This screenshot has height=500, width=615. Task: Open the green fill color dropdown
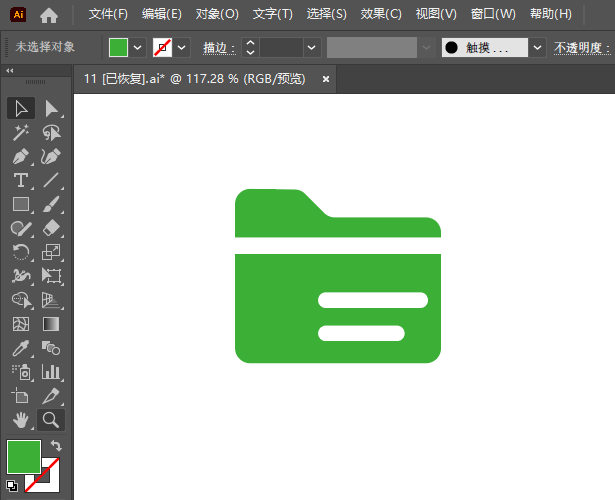click(137, 48)
